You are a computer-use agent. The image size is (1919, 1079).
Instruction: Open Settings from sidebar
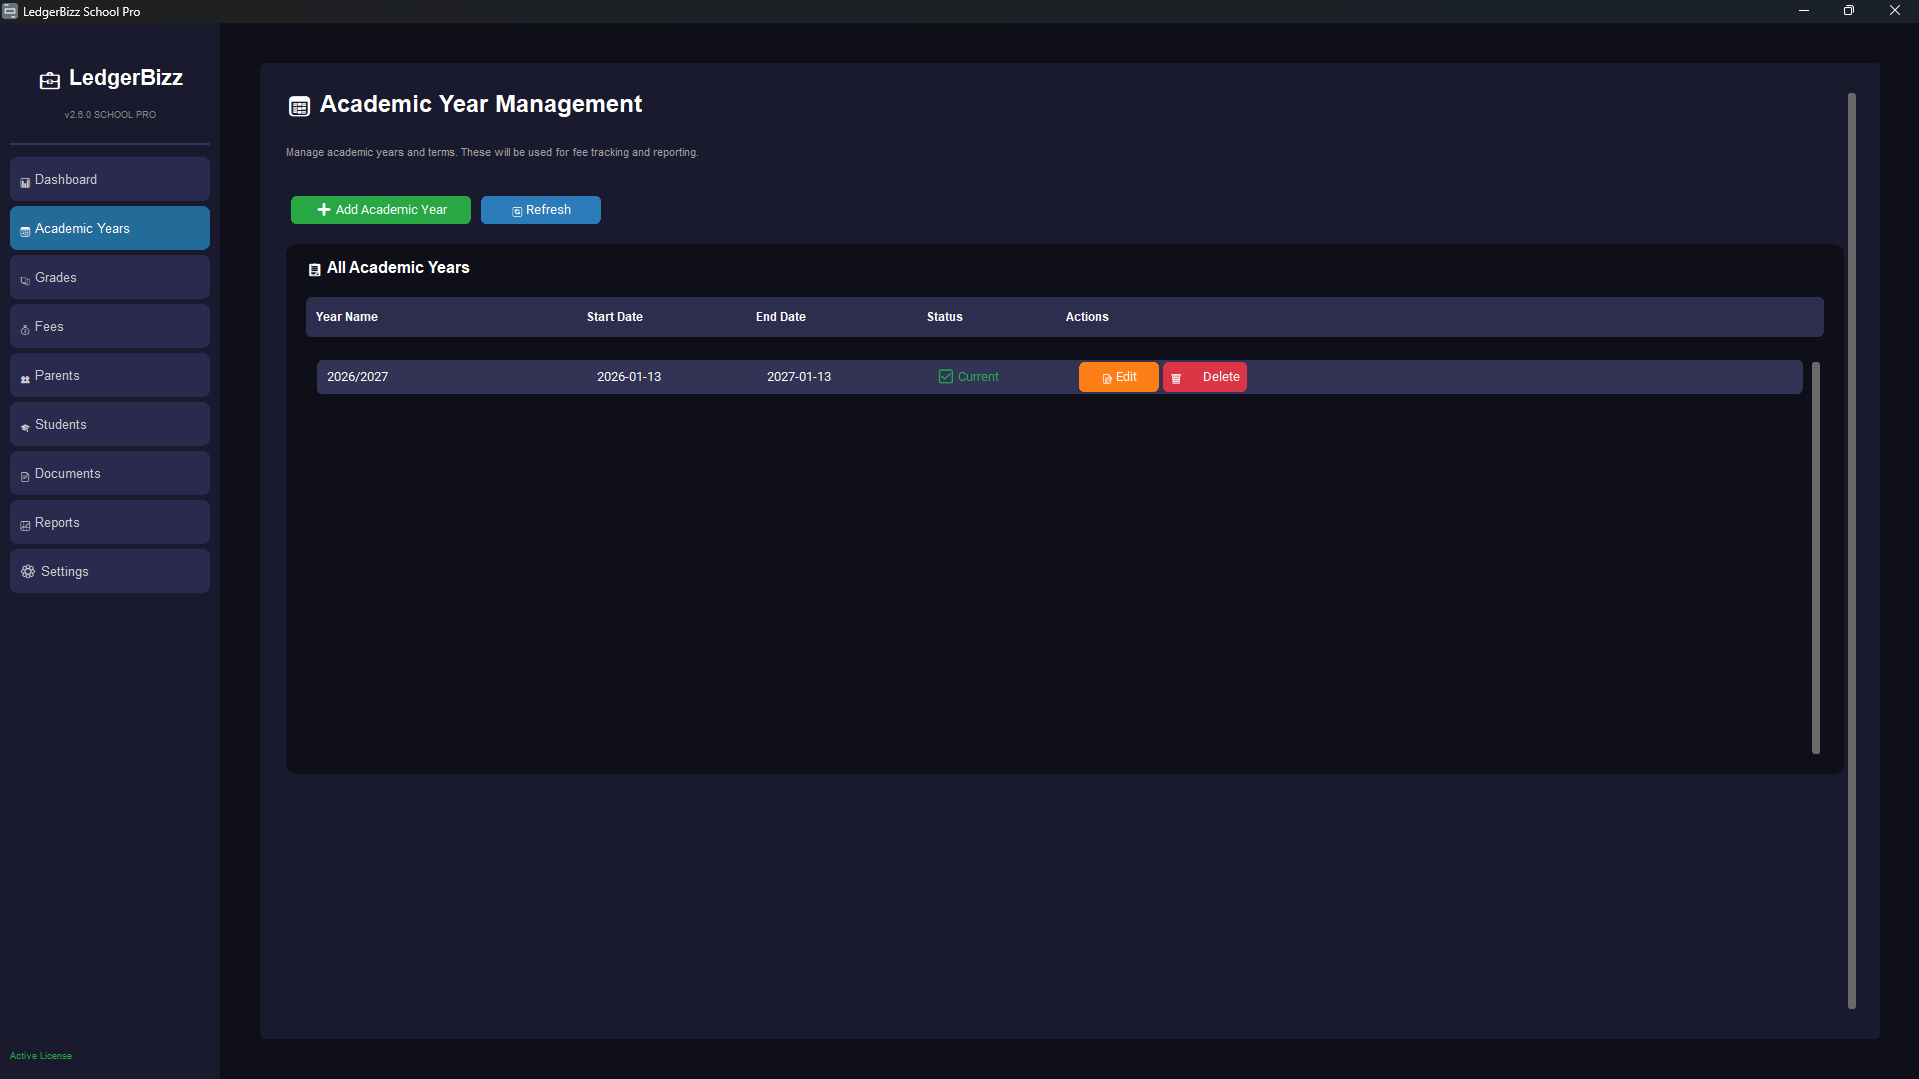(x=110, y=572)
